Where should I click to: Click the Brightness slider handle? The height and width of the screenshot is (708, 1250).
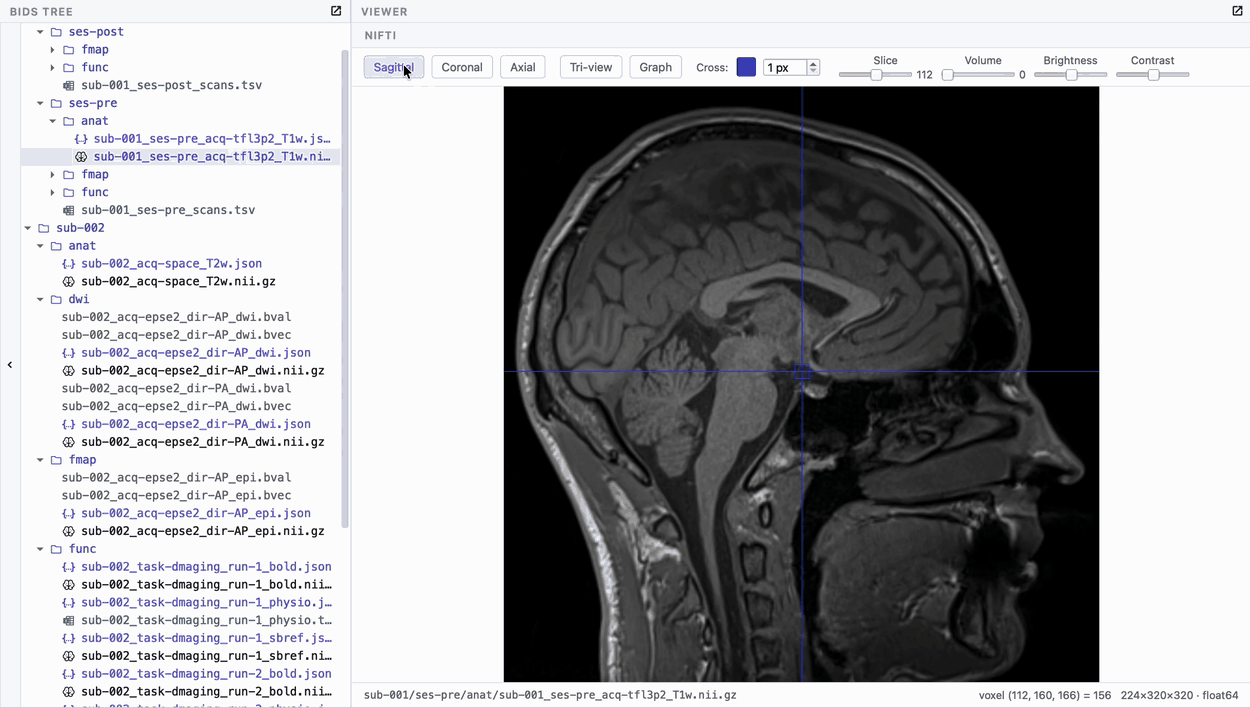pos(1071,75)
